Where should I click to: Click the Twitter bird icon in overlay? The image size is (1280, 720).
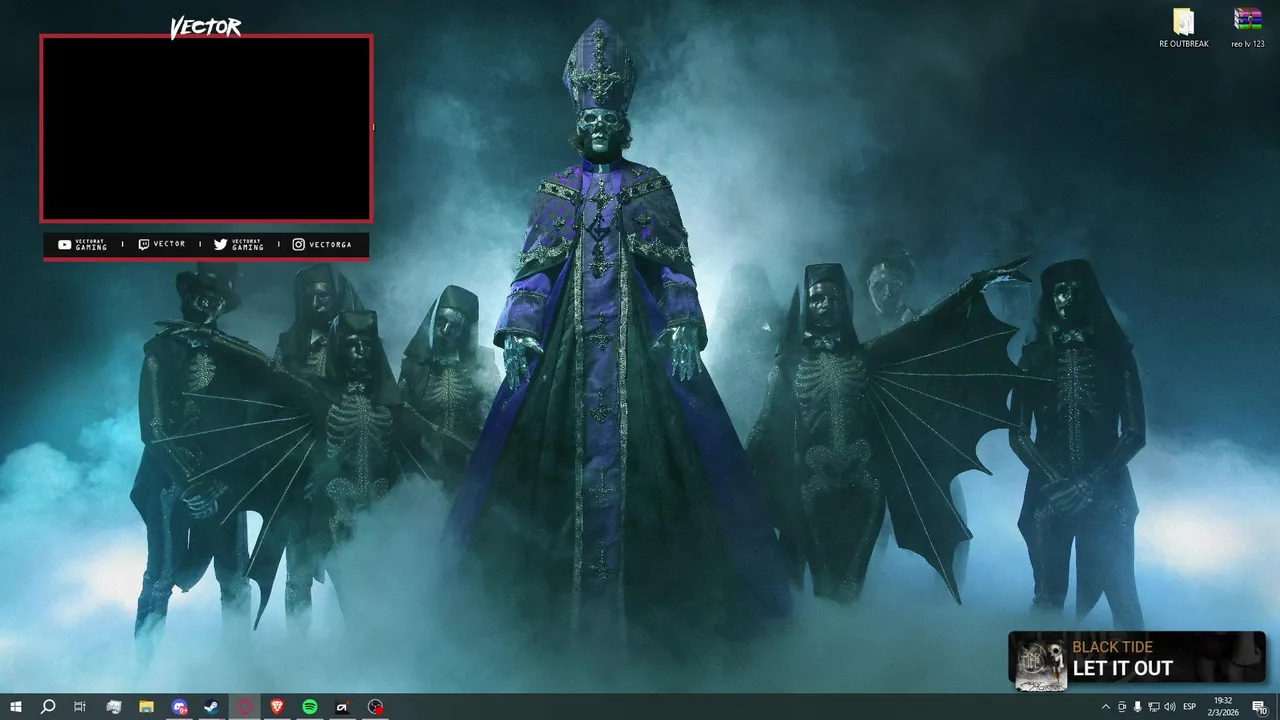pos(221,244)
